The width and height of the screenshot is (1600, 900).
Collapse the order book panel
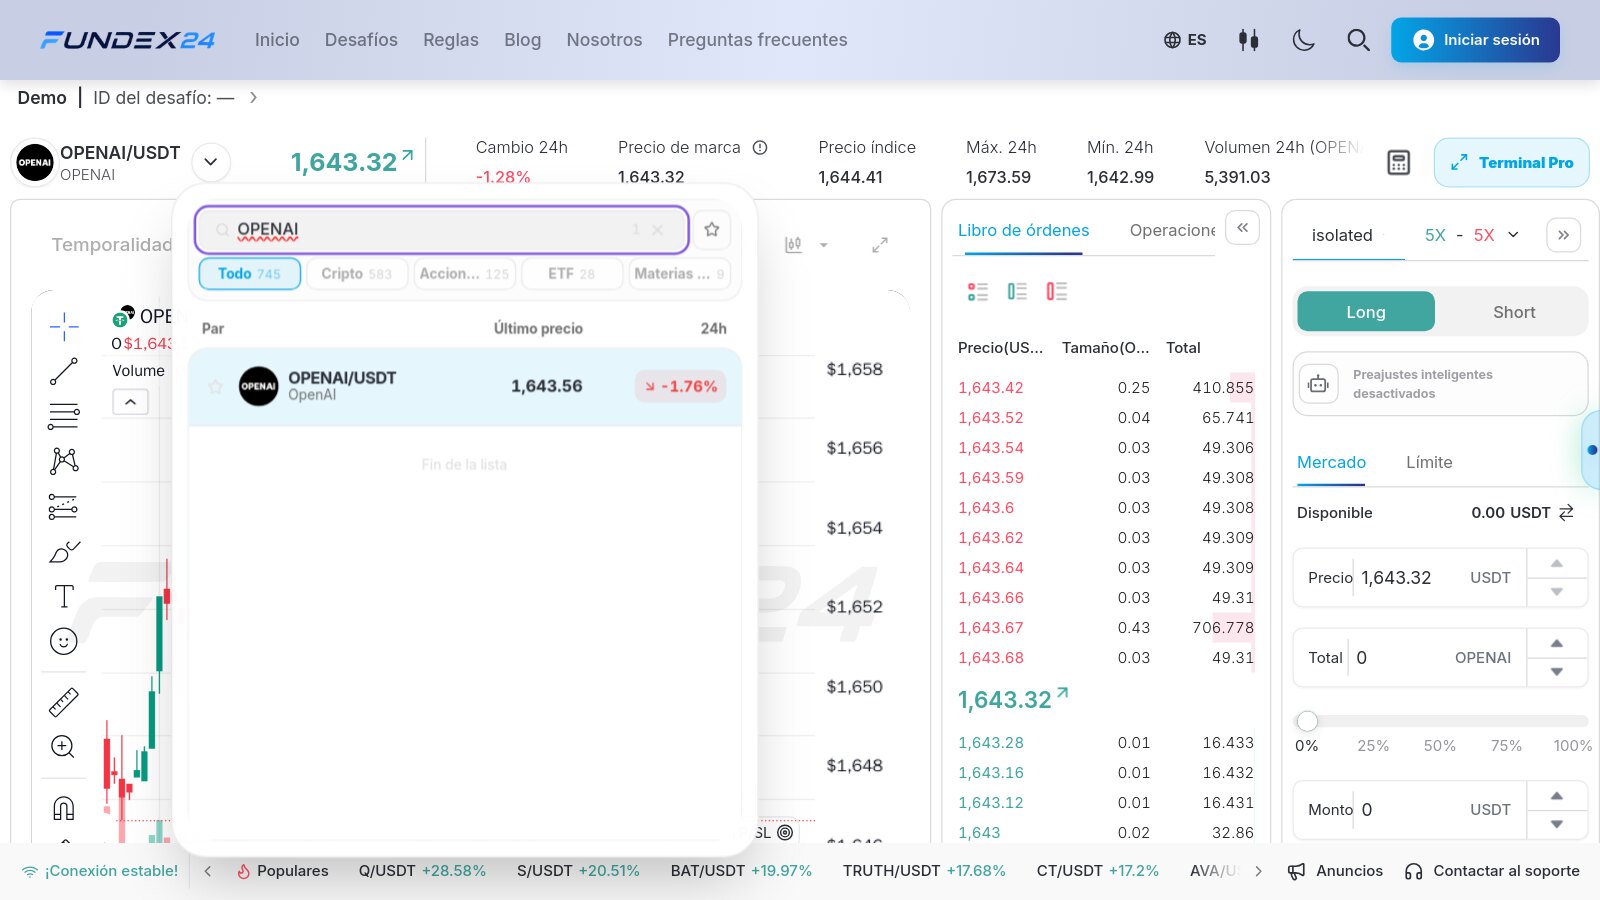(x=1242, y=228)
